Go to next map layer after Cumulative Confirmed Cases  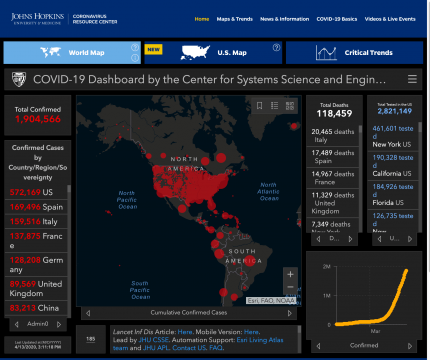(290, 313)
